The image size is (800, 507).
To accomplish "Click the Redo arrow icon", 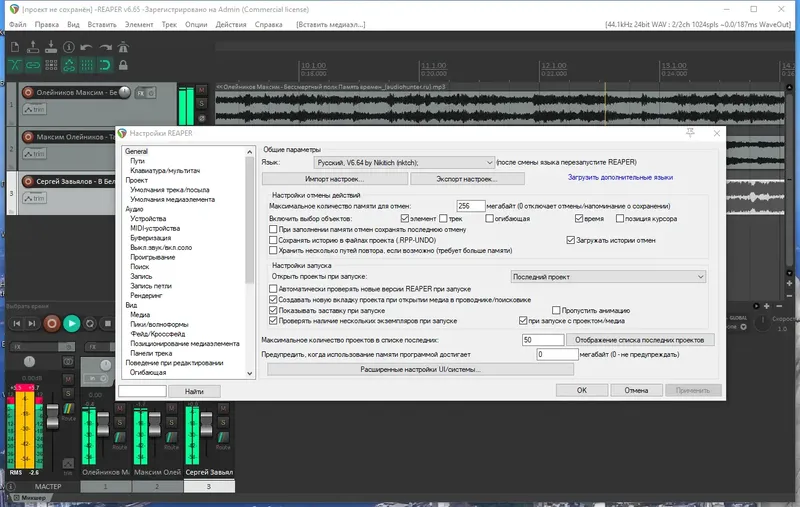I will [x=105, y=47].
